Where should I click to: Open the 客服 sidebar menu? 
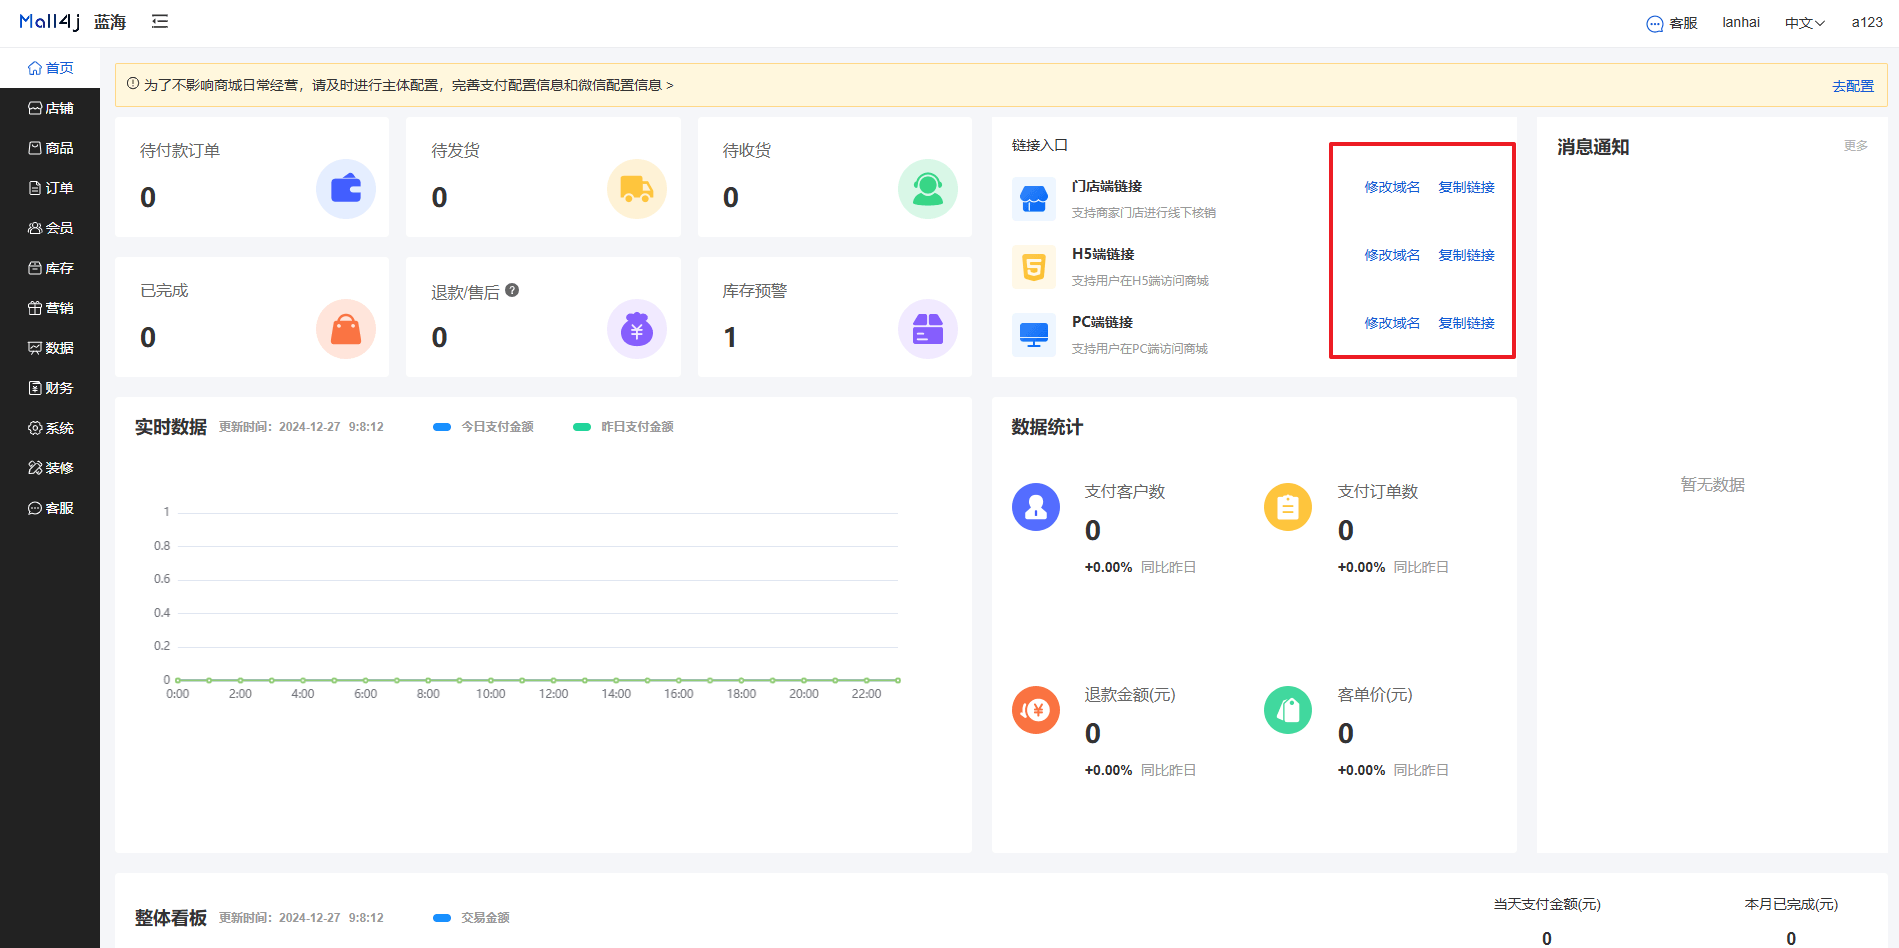50,508
